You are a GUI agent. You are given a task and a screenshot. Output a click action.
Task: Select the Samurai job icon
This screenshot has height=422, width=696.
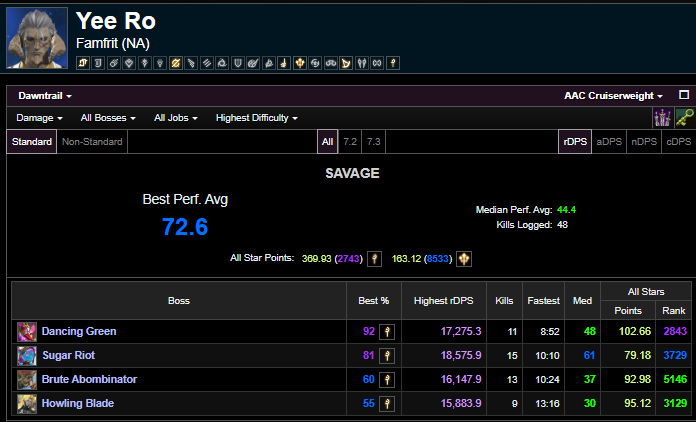[x=315, y=63]
